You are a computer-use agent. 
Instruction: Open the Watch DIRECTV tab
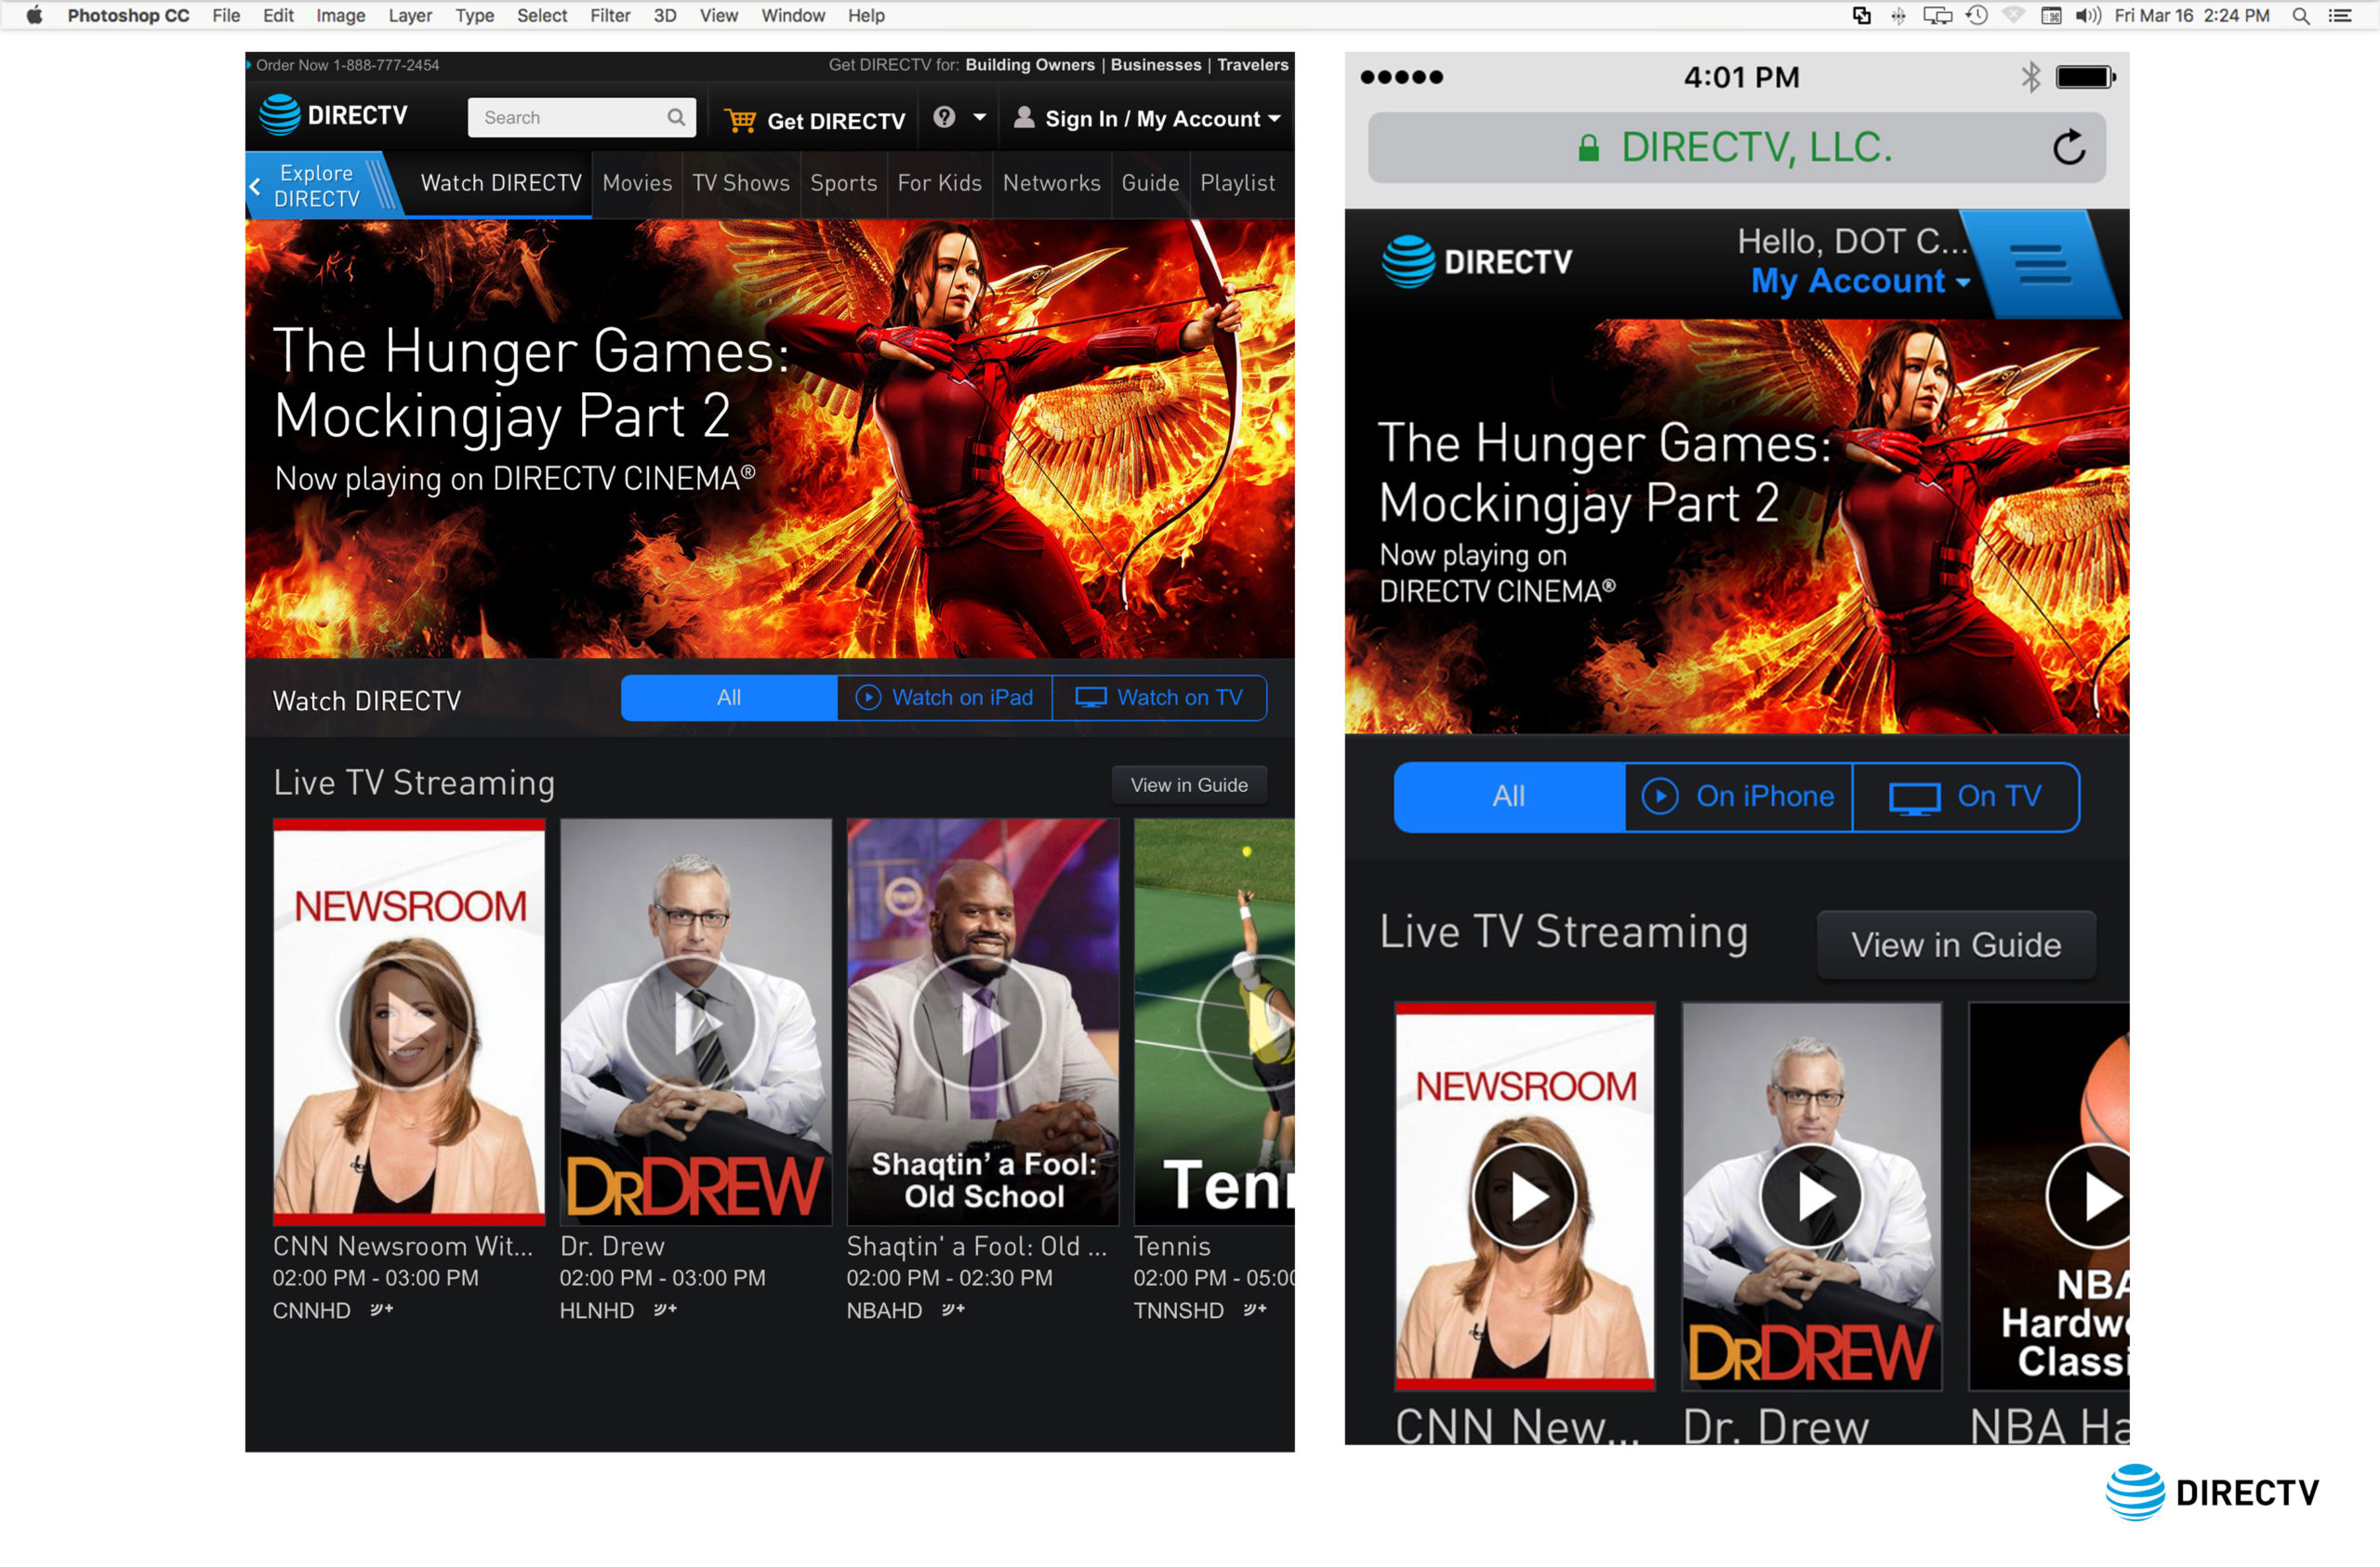[x=501, y=183]
